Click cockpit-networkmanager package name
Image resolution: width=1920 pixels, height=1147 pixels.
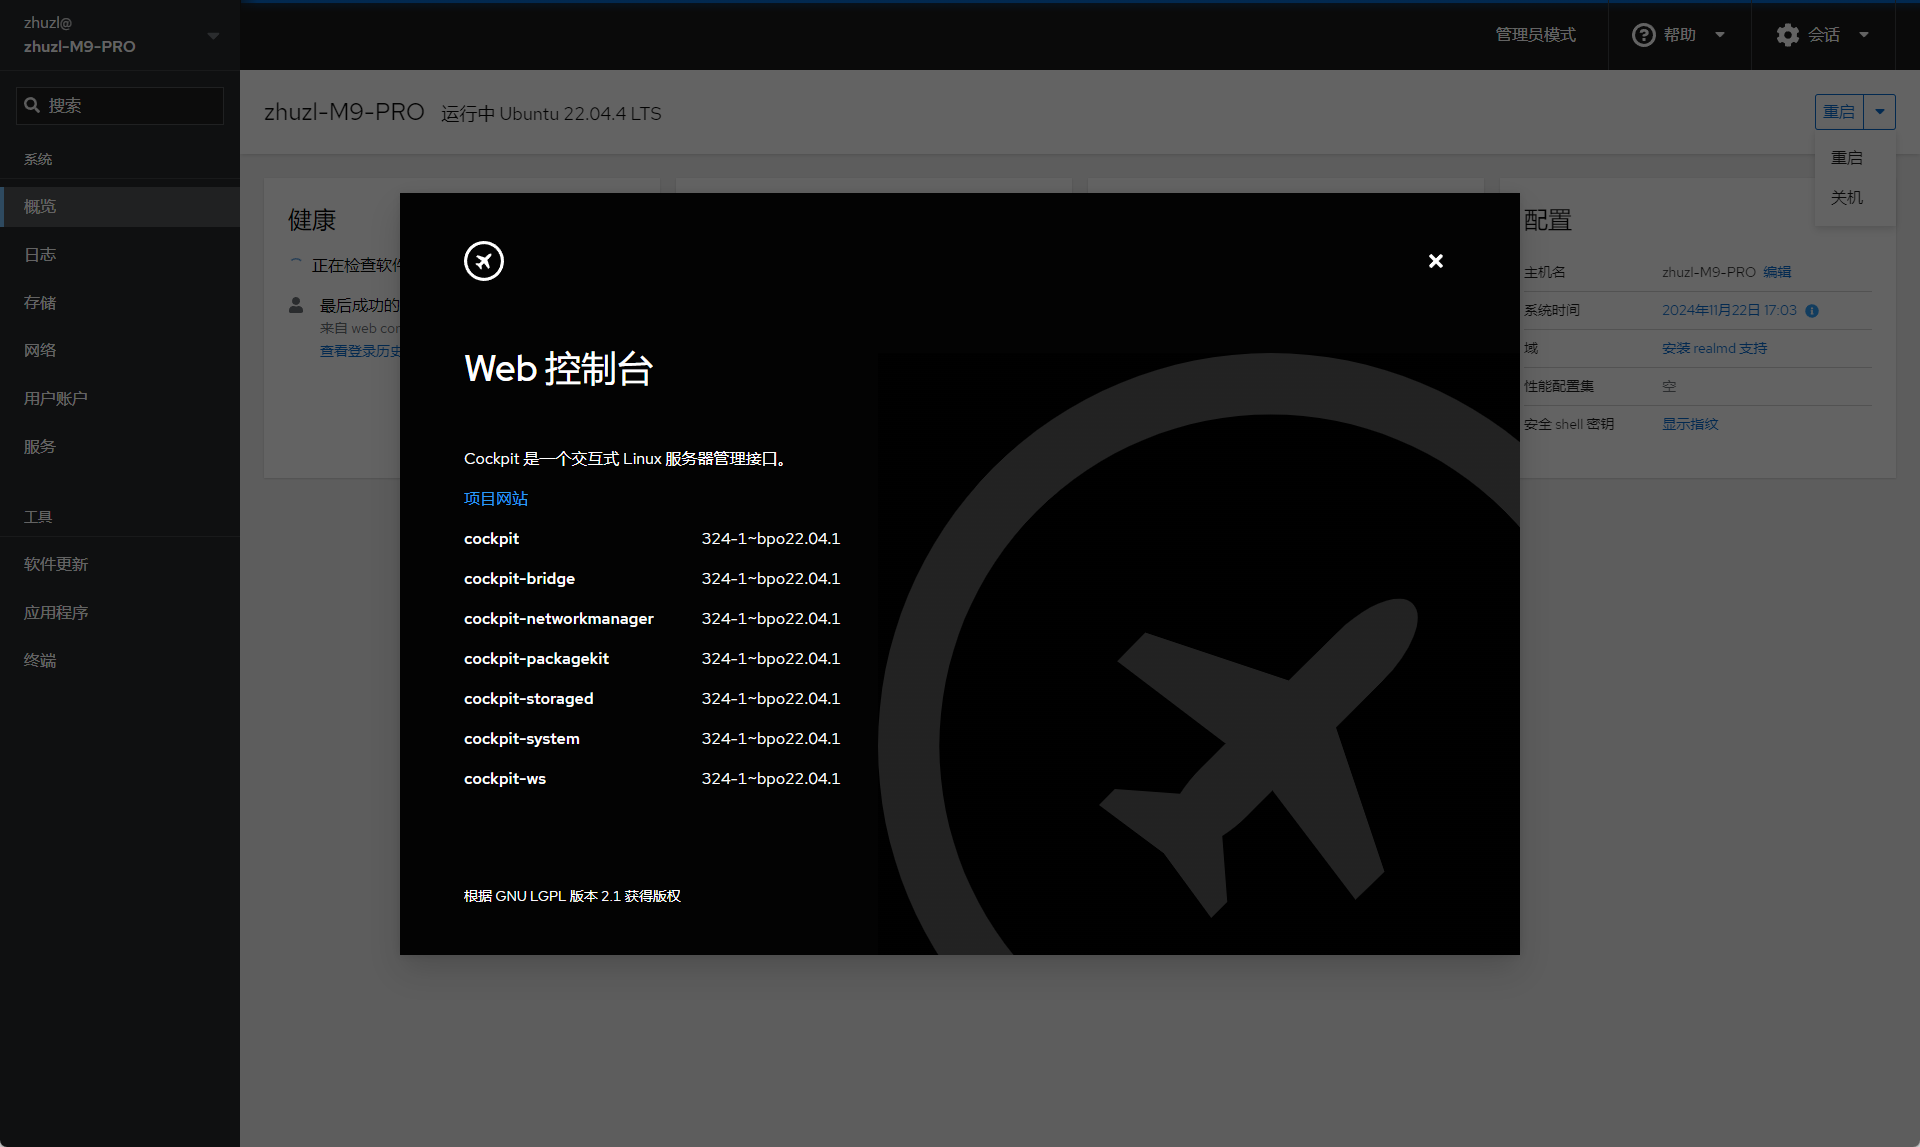coord(559,618)
